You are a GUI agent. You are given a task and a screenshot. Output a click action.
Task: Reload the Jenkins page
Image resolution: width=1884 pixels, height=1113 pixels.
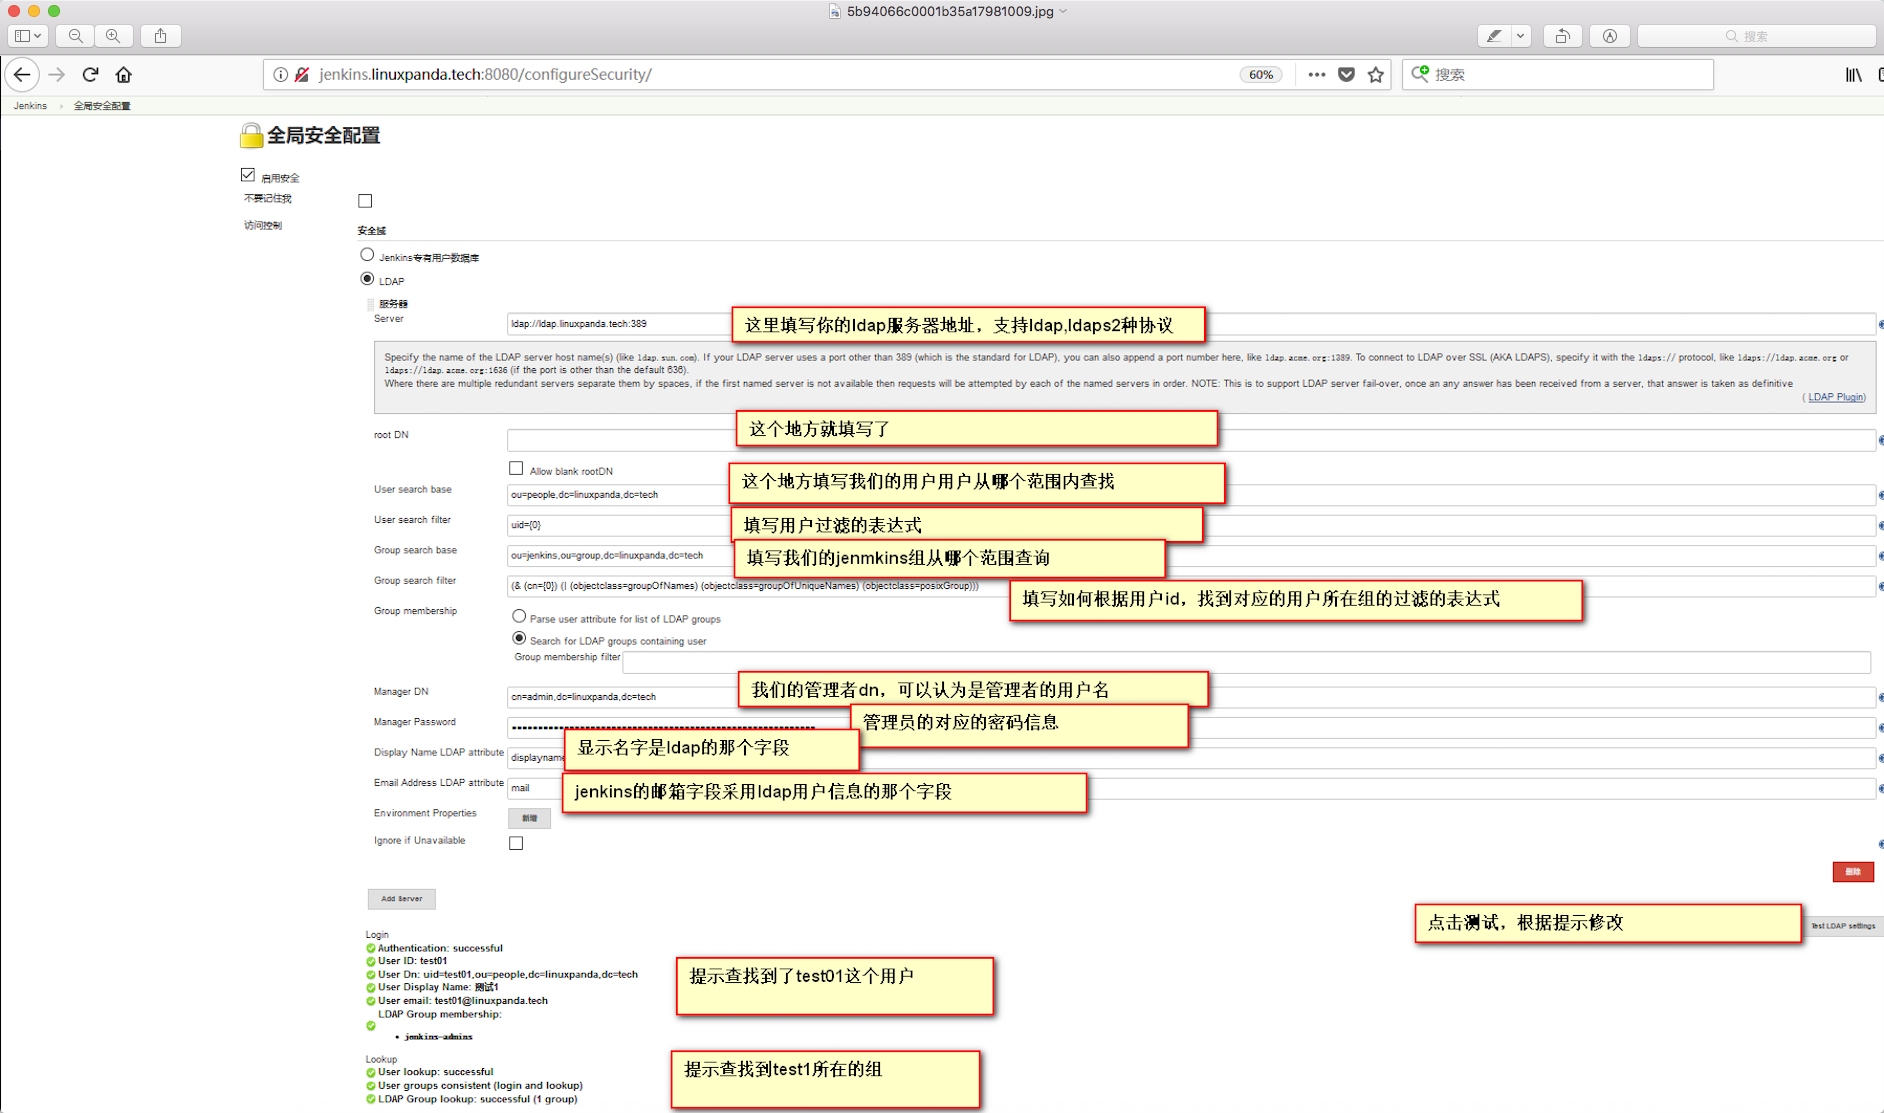pos(90,75)
